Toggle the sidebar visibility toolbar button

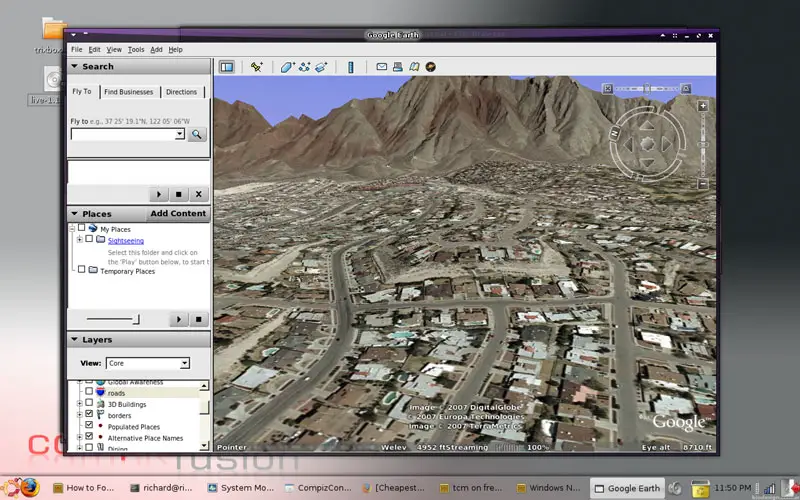coord(227,67)
